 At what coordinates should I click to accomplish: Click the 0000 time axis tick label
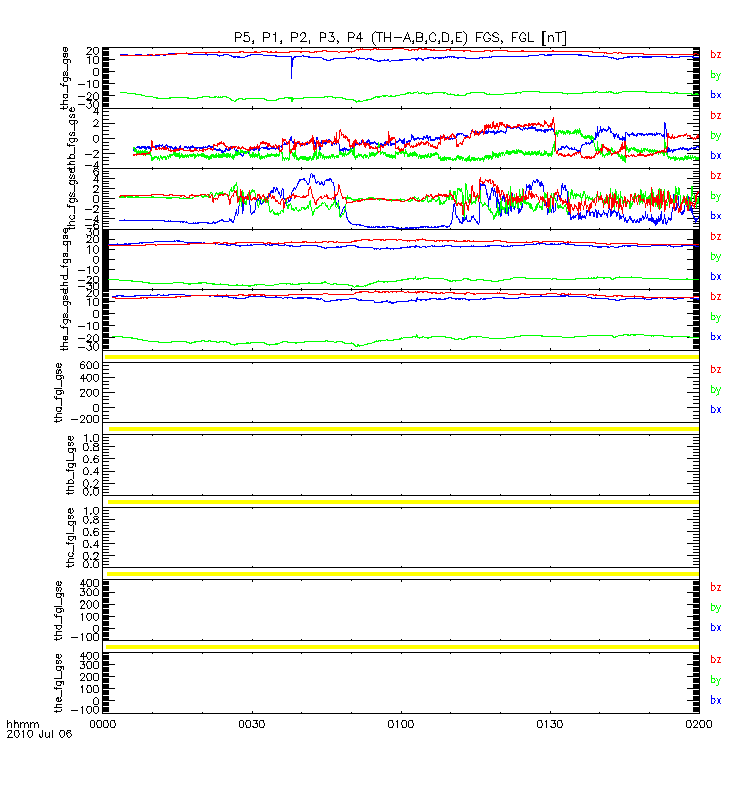click(x=103, y=724)
